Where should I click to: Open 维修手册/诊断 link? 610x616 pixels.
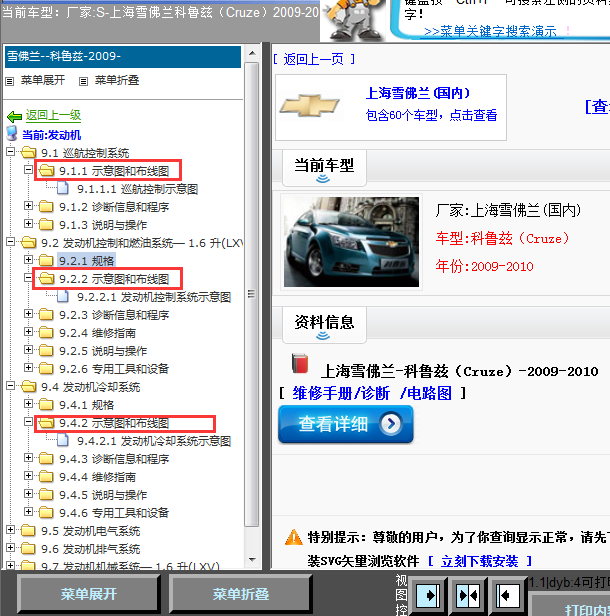341,393
